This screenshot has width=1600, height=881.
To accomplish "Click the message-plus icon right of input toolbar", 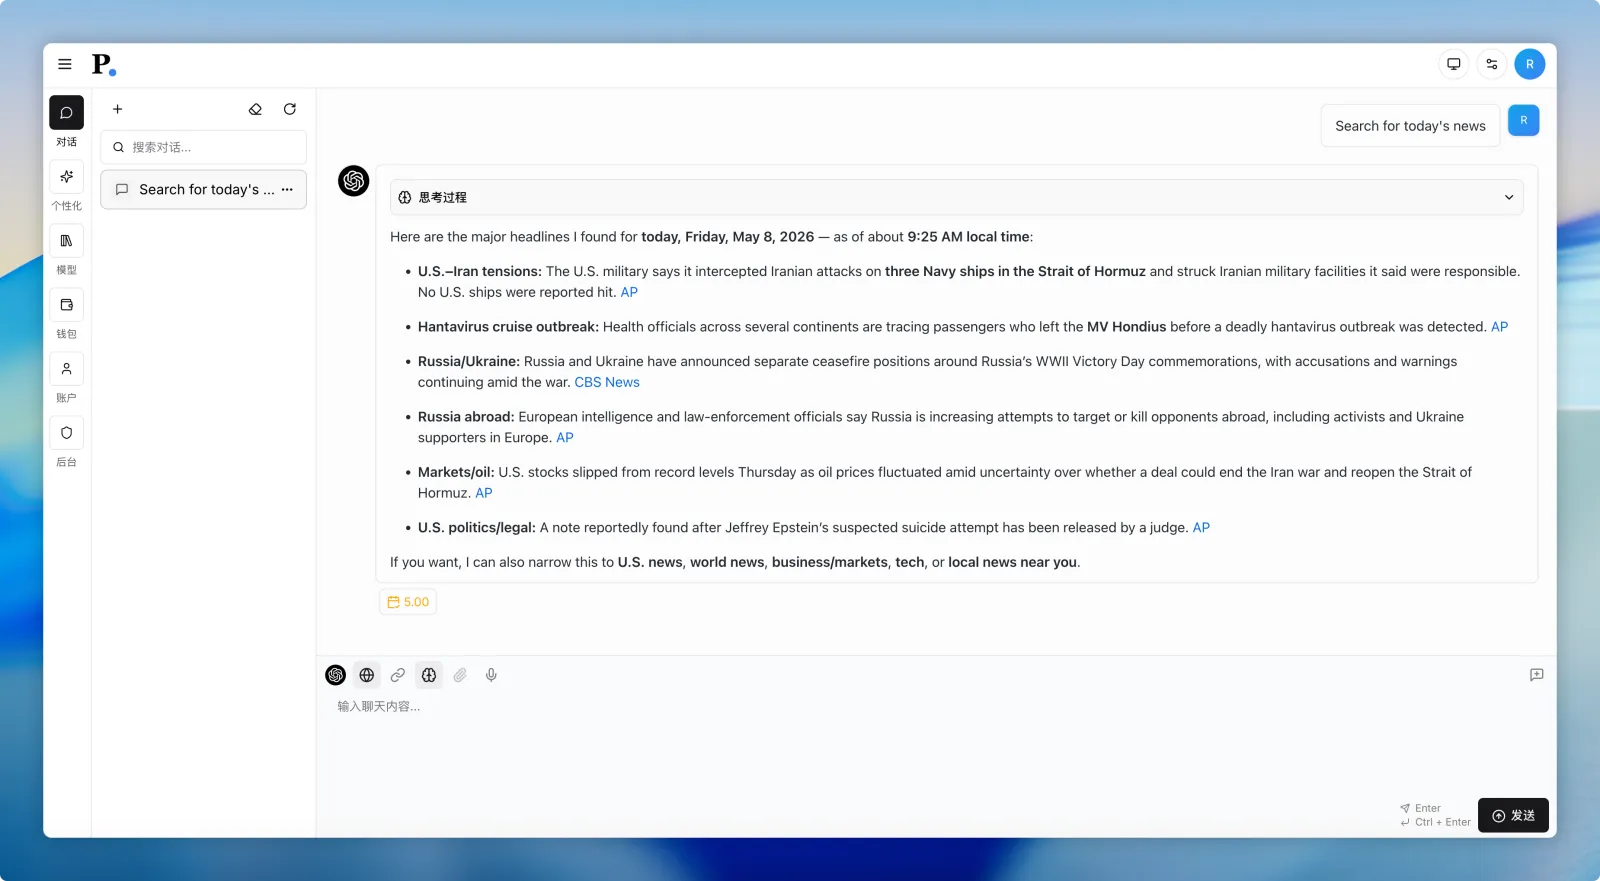I will click(x=1537, y=675).
